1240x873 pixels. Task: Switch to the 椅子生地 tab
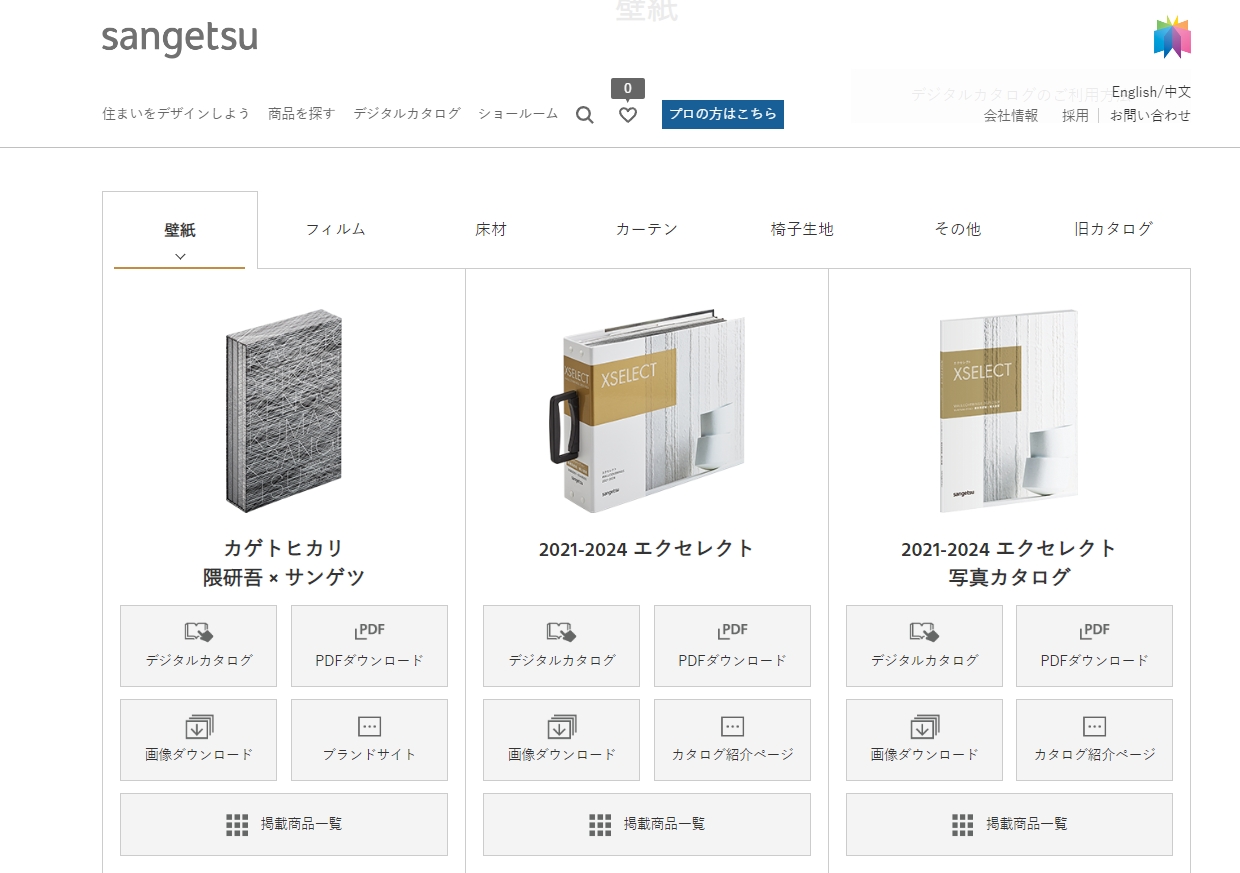coord(802,229)
